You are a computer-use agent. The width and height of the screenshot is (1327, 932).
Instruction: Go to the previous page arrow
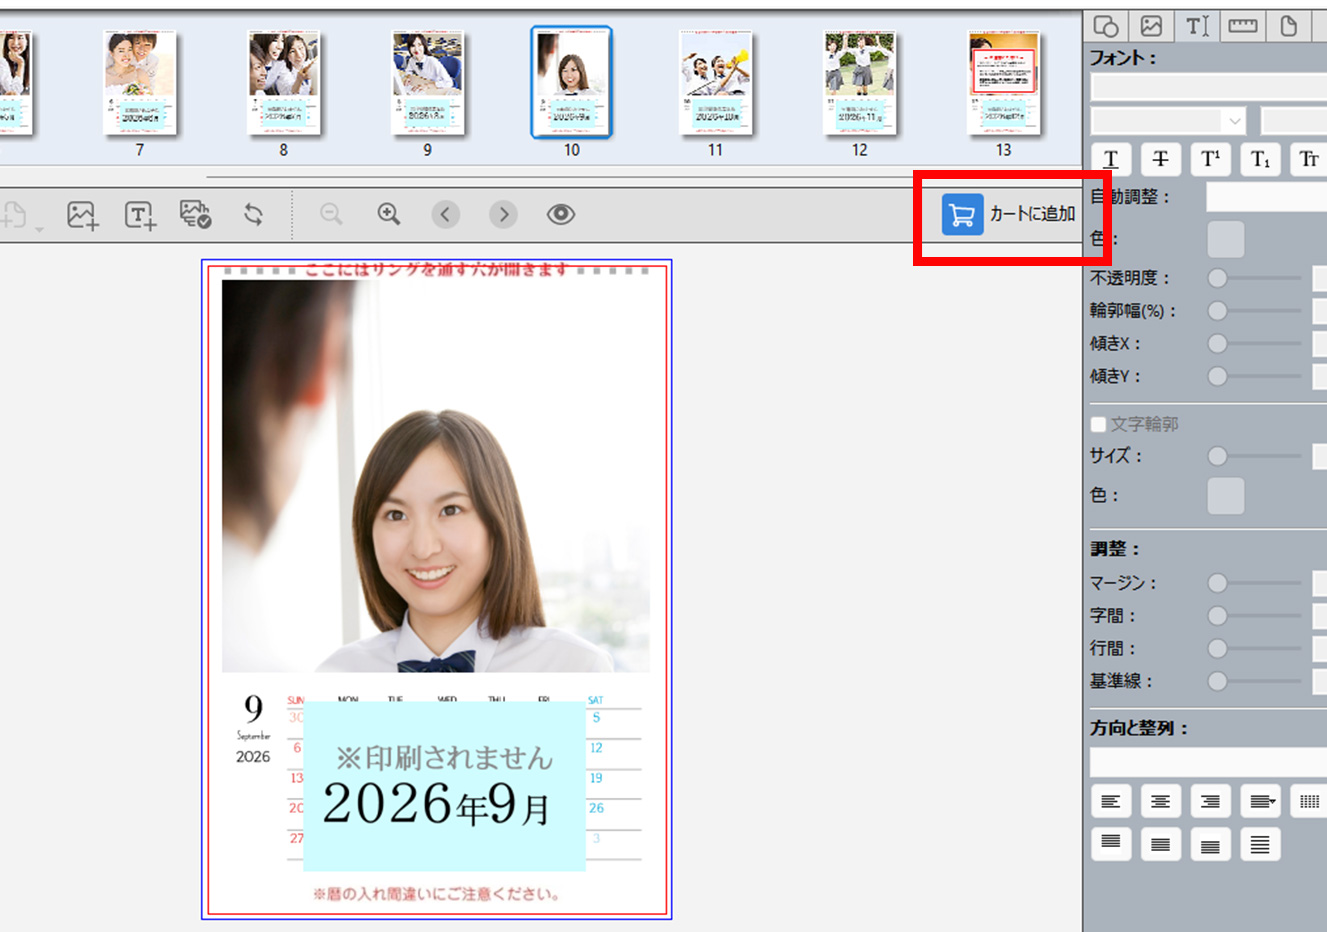[446, 214]
